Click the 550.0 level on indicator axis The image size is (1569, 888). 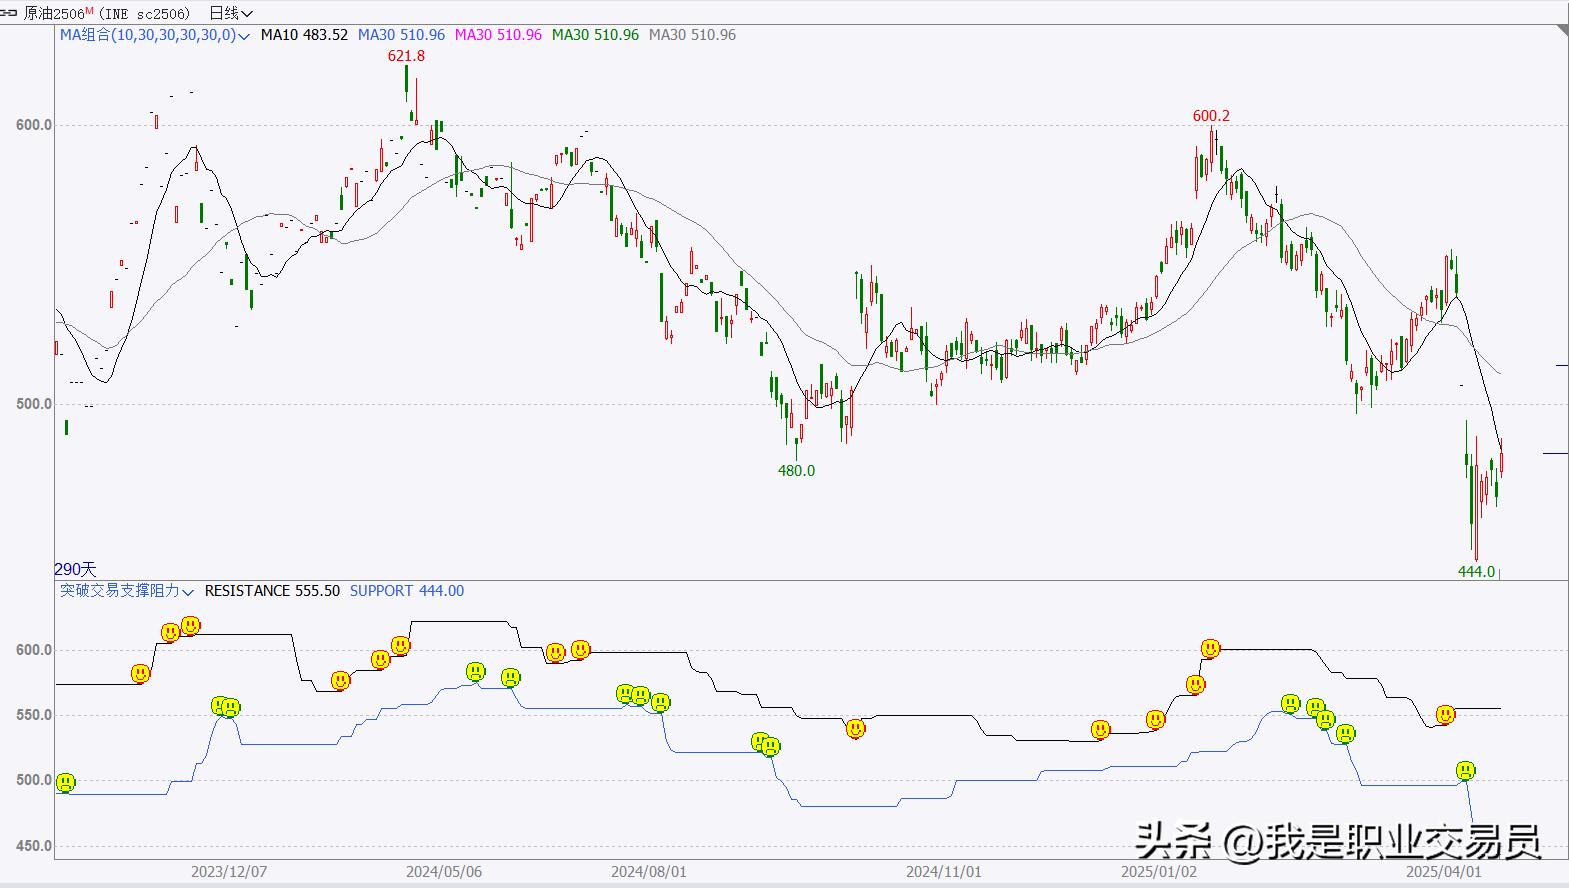(33, 715)
